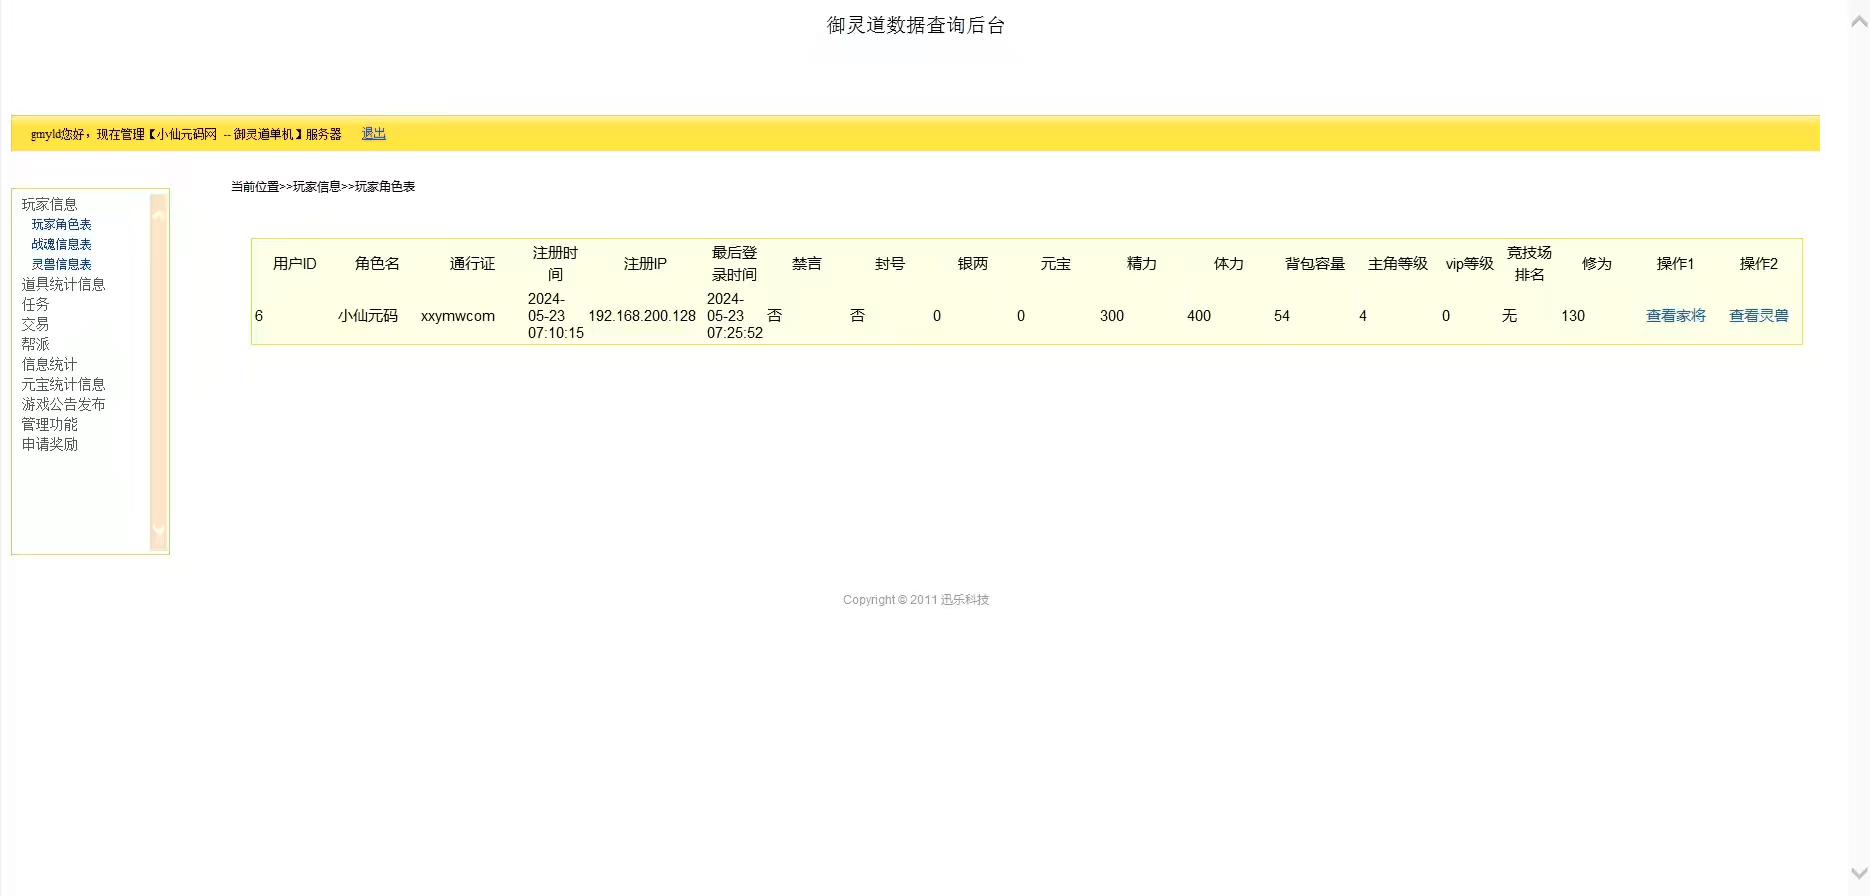Expand 玩家信息 in the sidebar
The width and height of the screenshot is (1870, 896).
point(49,204)
